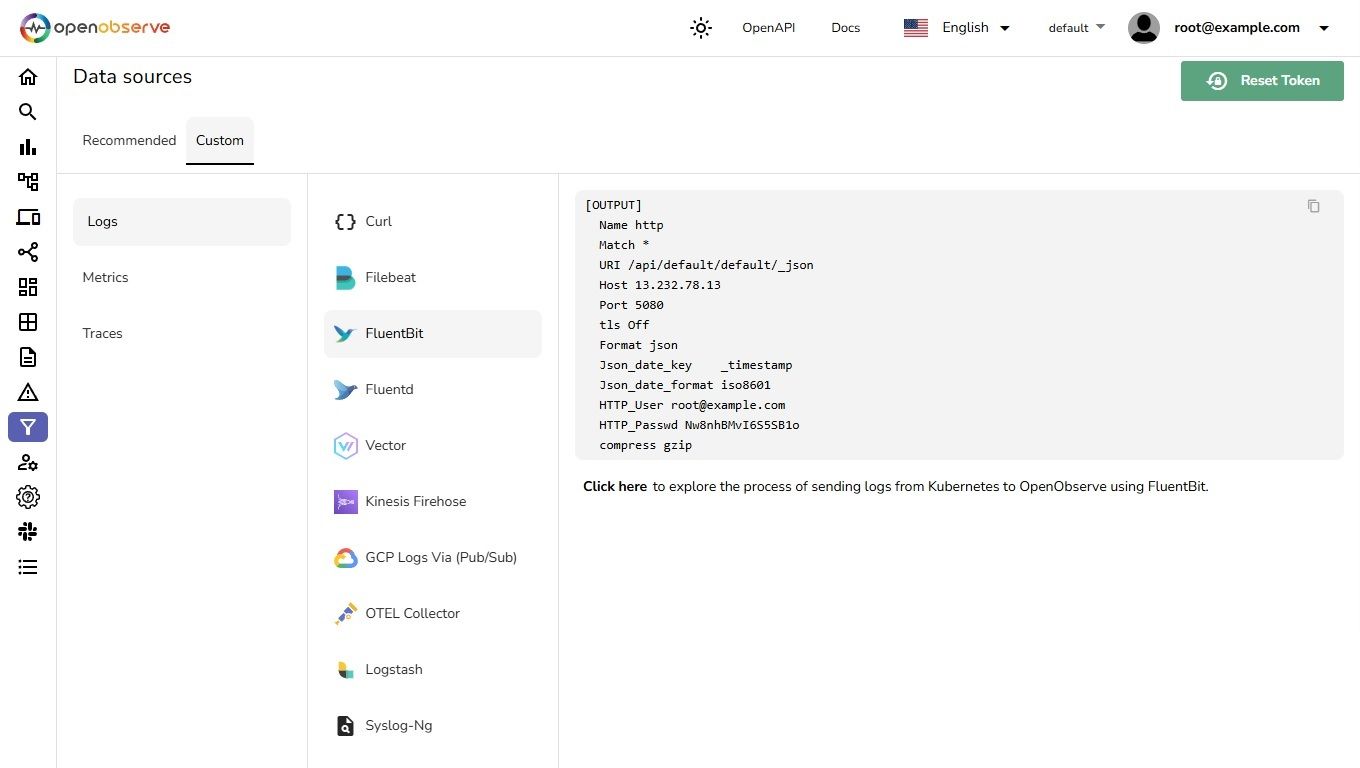This screenshot has height=768, width=1360.
Task: Toggle the light/dark theme sun icon
Action: point(701,28)
